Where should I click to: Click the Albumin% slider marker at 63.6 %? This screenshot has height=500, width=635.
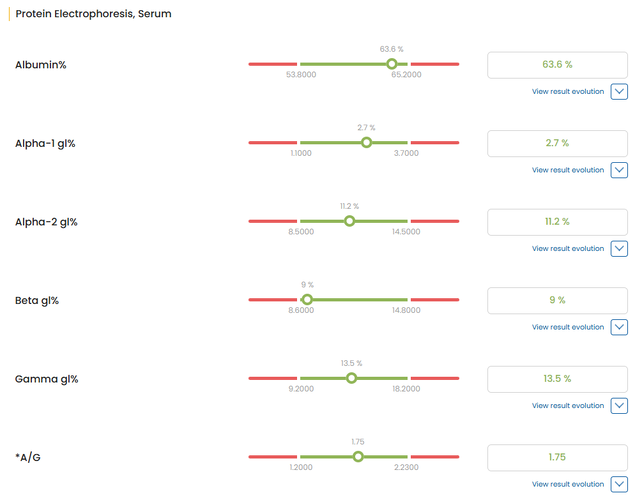(392, 64)
